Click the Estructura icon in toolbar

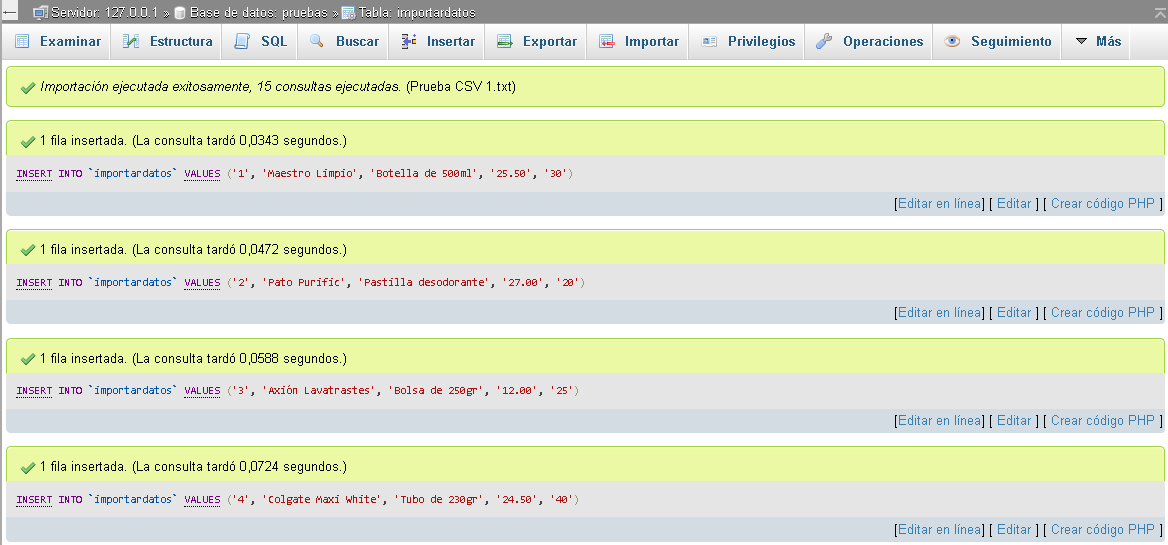[x=131, y=42]
